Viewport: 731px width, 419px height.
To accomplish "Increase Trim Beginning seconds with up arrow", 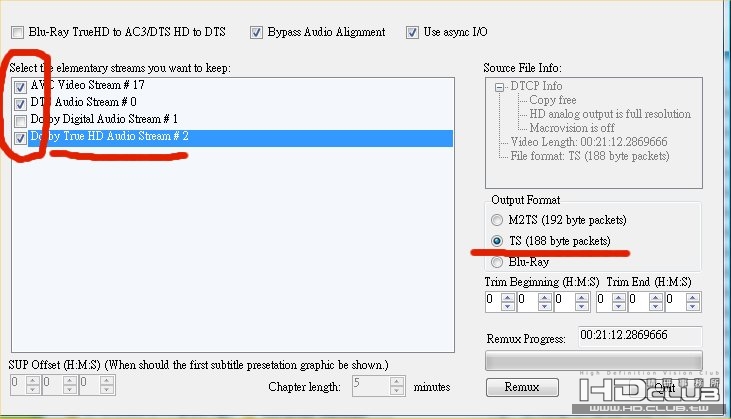I will (x=581, y=297).
